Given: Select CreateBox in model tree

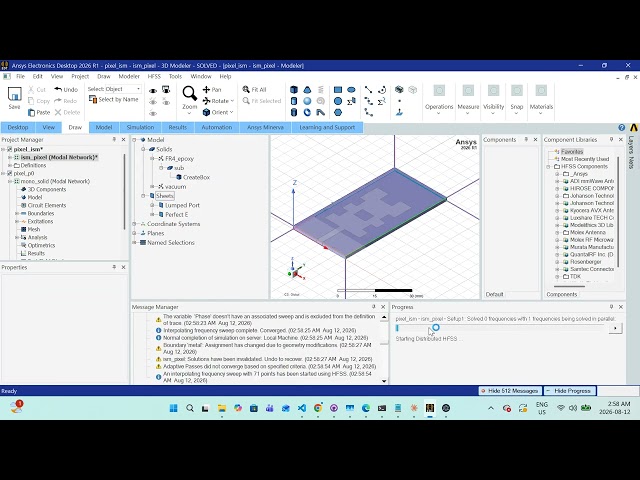Looking at the screenshot, I should pos(196,177).
